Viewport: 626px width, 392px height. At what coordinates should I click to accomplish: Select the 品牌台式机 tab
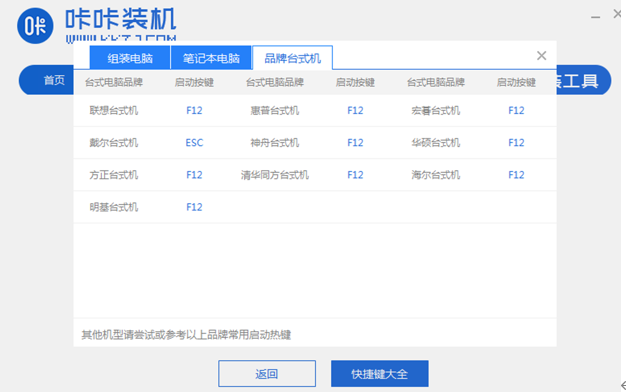pos(293,58)
